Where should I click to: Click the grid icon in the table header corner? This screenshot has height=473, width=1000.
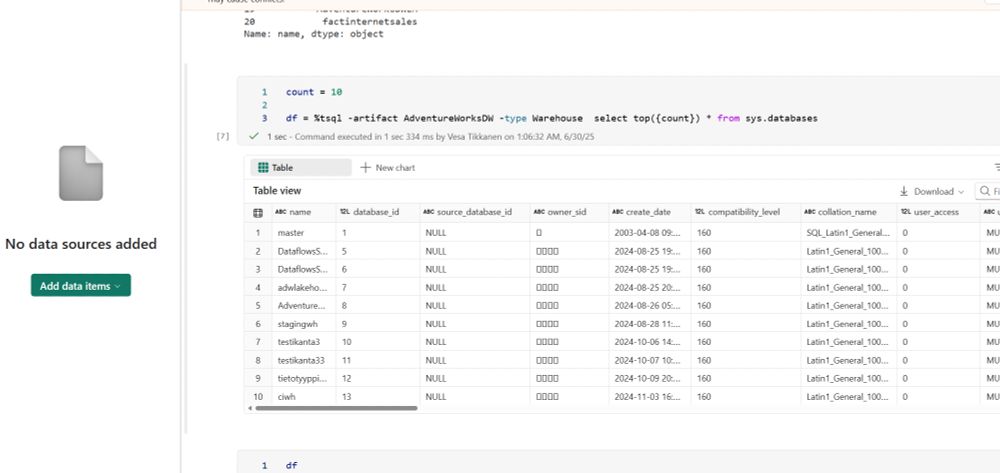tap(258, 212)
